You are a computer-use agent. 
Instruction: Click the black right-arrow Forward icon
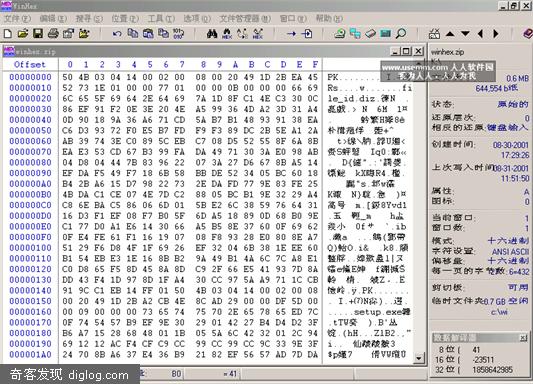coord(496,34)
